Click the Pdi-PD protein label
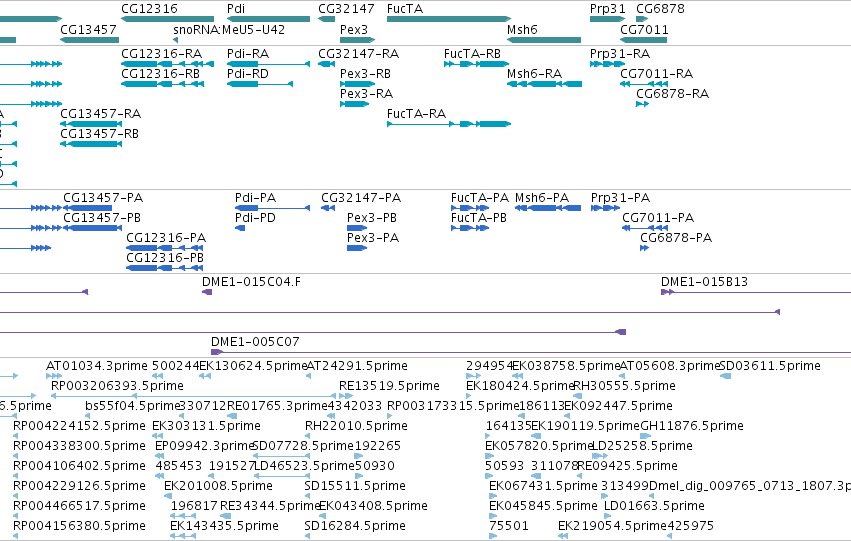Viewport: 851px width, 541px height. [x=255, y=218]
